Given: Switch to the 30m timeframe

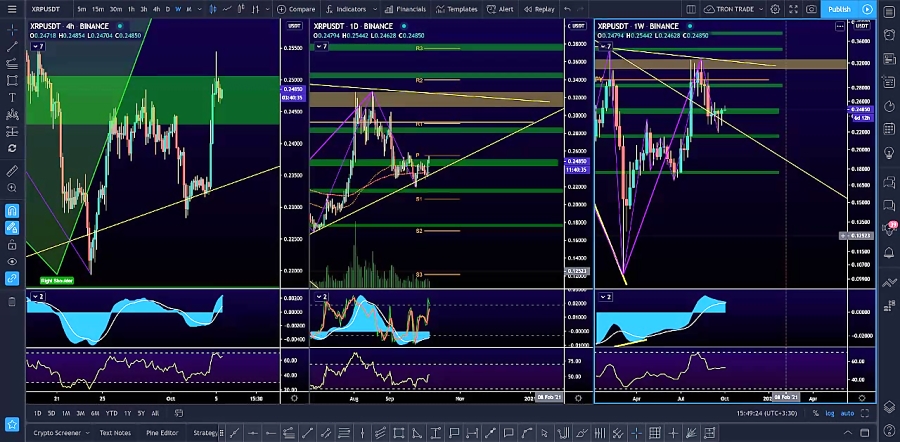Looking at the screenshot, I should tap(116, 9).
